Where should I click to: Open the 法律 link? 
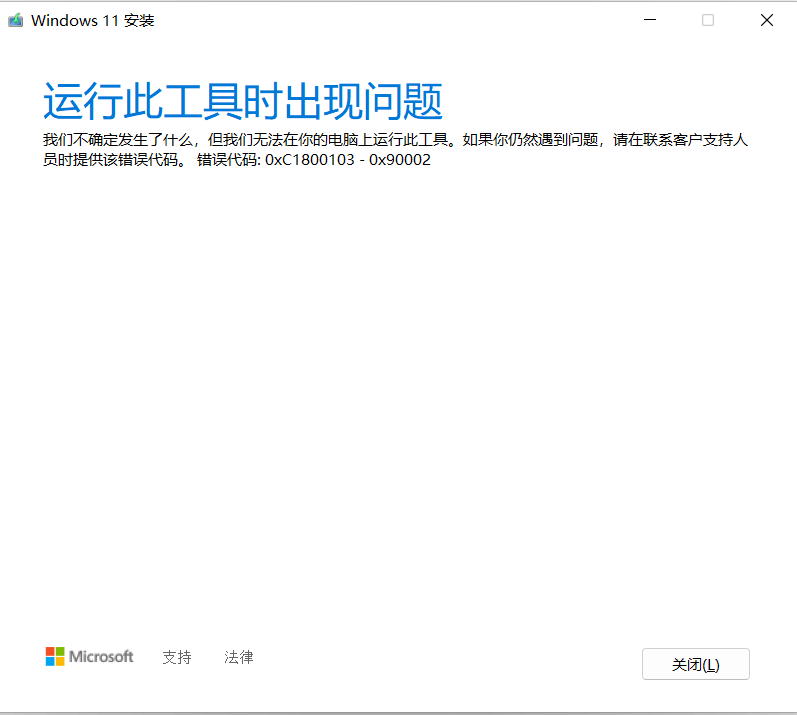238,657
